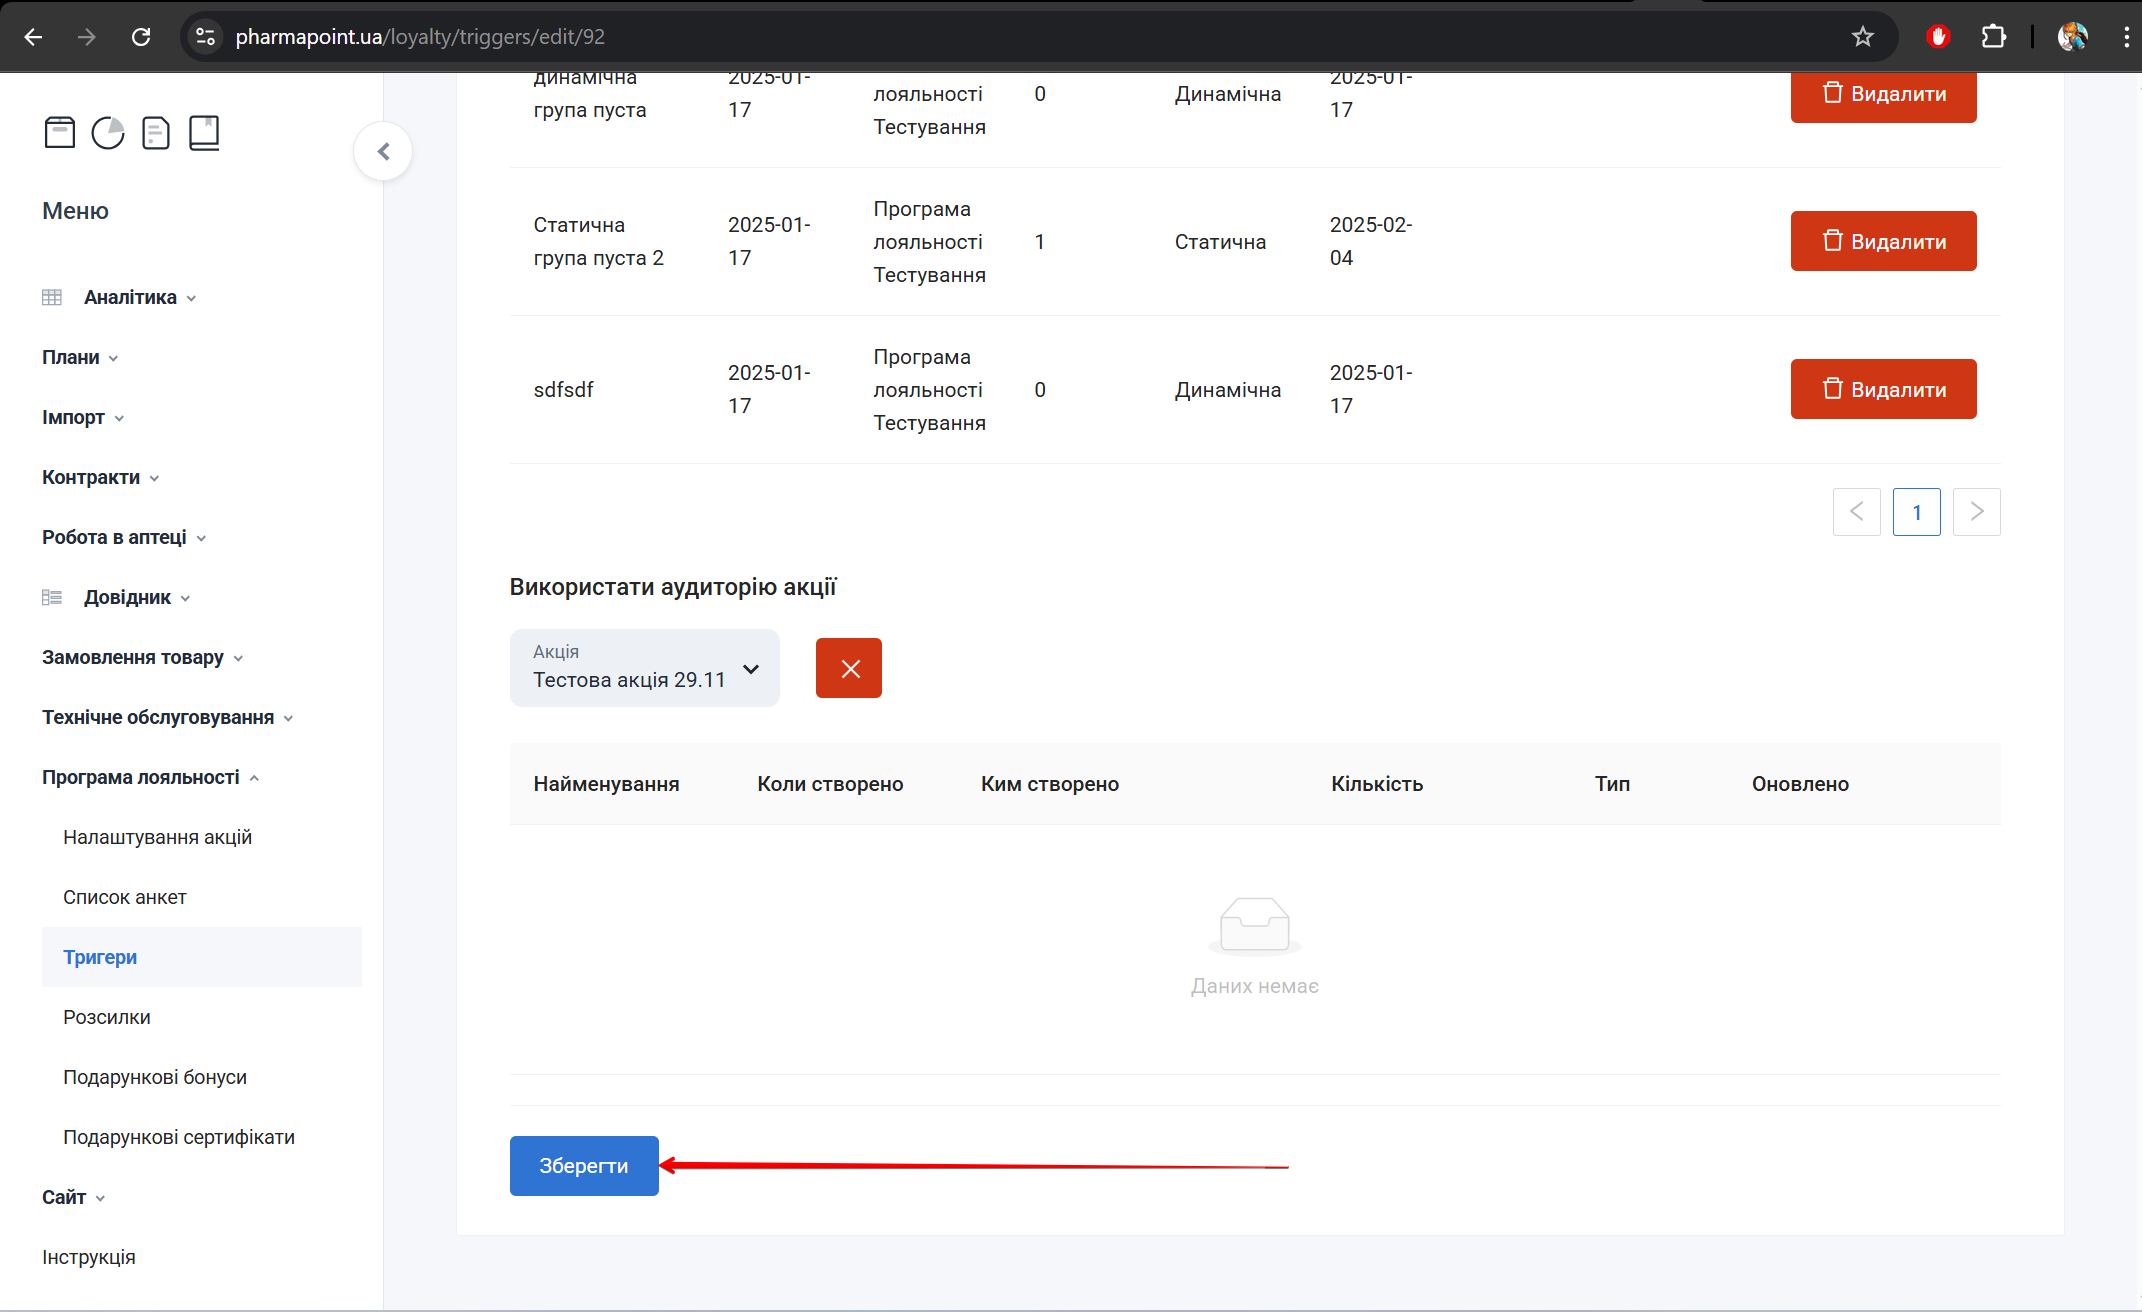Open the Розсилки menu item
The height and width of the screenshot is (1312, 2142).
[107, 1017]
